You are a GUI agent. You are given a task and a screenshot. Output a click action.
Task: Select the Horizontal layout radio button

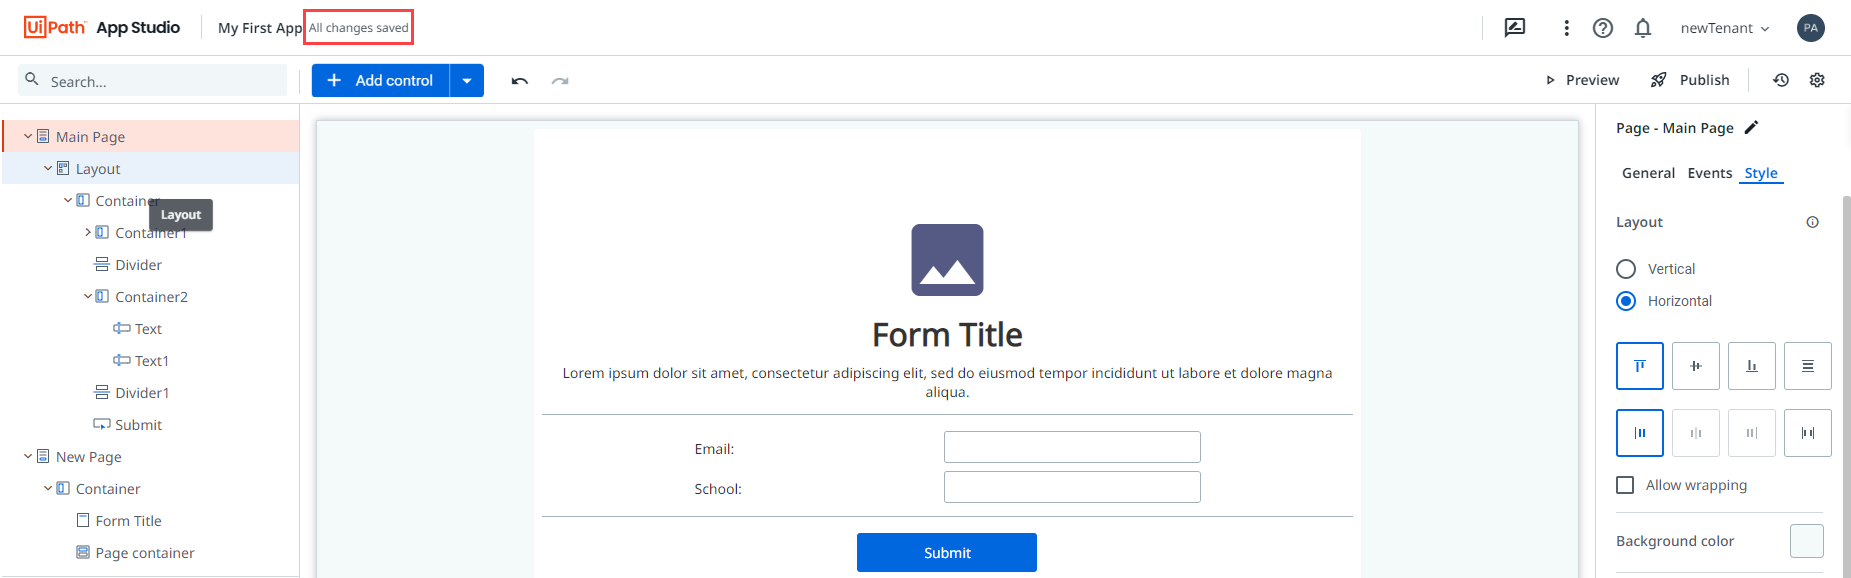[x=1626, y=301]
